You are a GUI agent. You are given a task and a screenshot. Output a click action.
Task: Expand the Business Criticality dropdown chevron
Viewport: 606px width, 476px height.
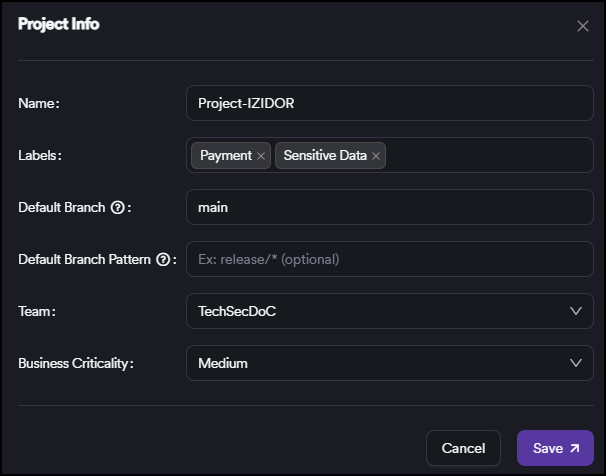tap(575, 363)
